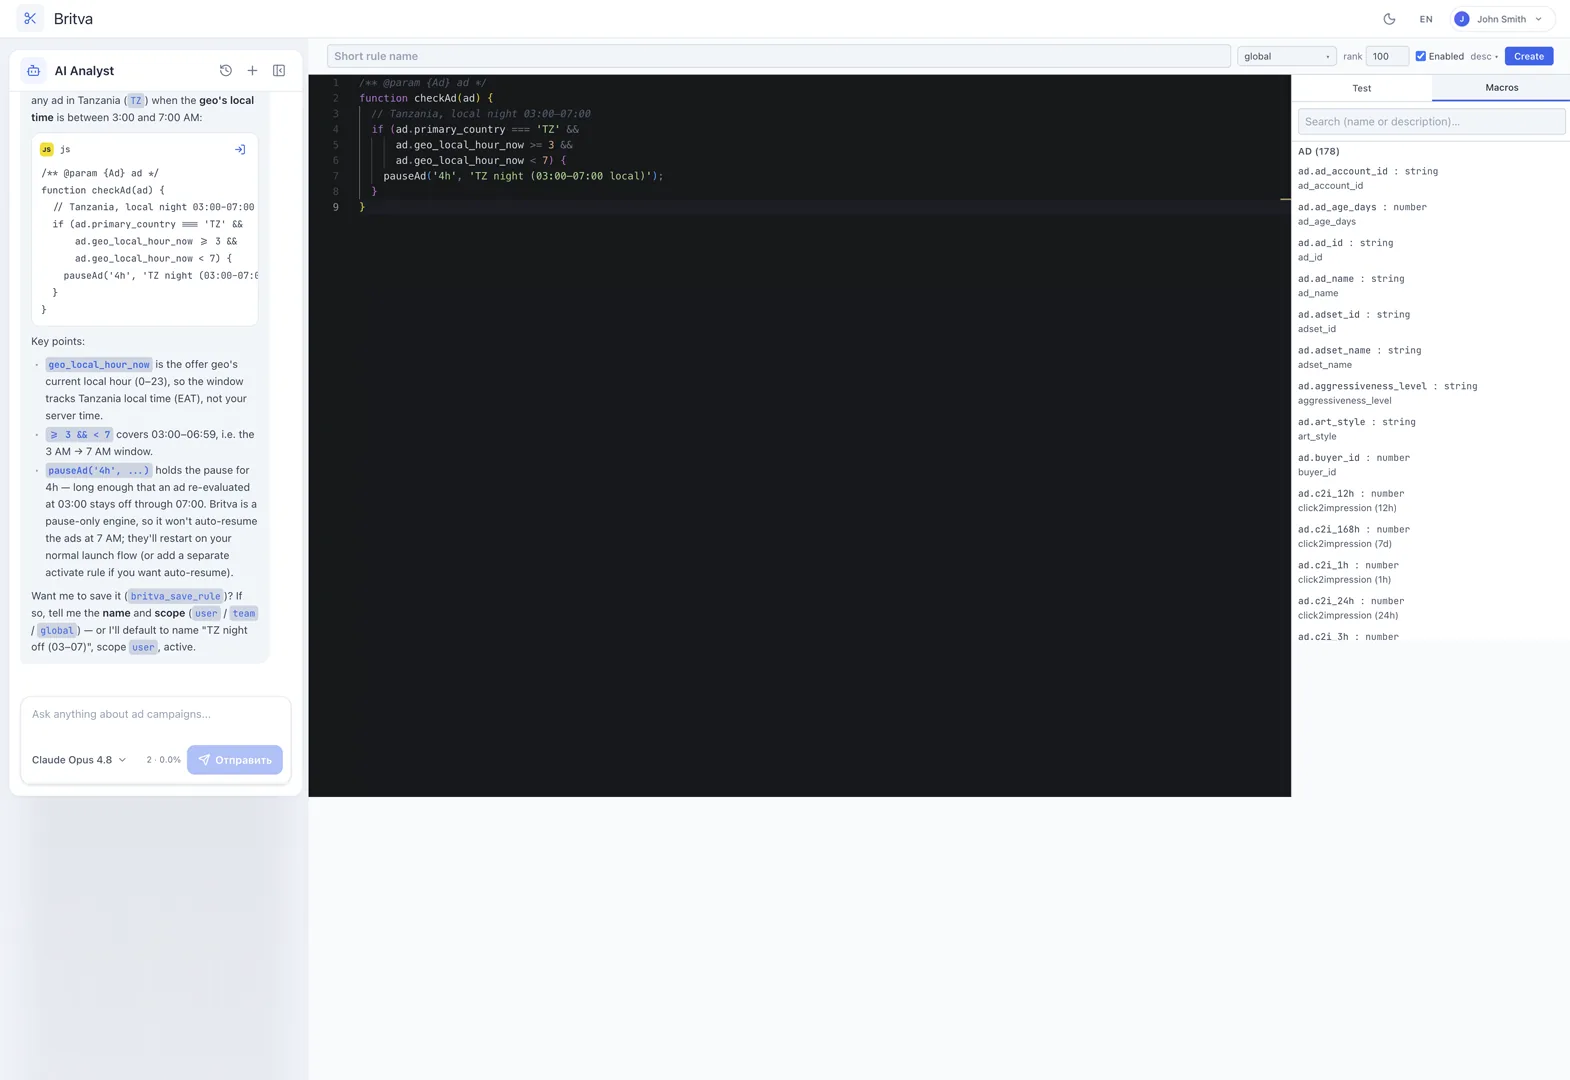1570x1080 pixels.
Task: Click the John Smith avatar icon
Action: 1462,19
